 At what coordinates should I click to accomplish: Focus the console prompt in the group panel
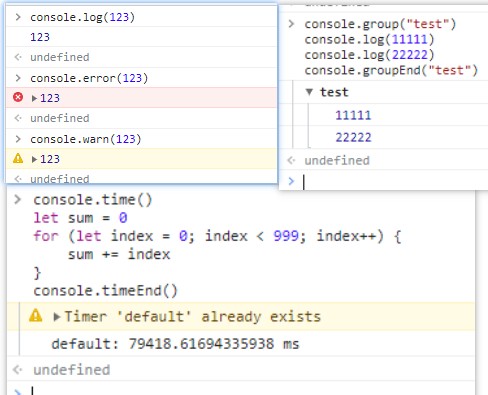[383, 181]
